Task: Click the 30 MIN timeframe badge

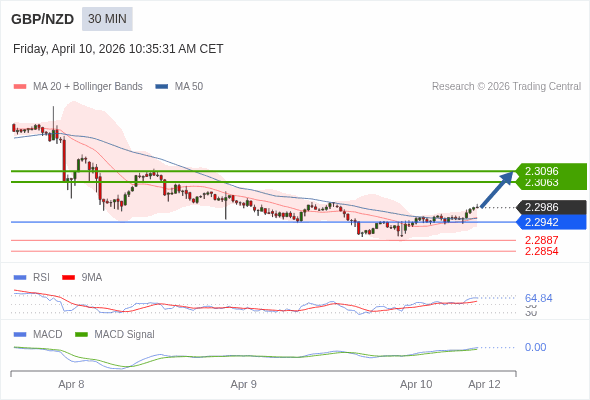Action: click(107, 19)
